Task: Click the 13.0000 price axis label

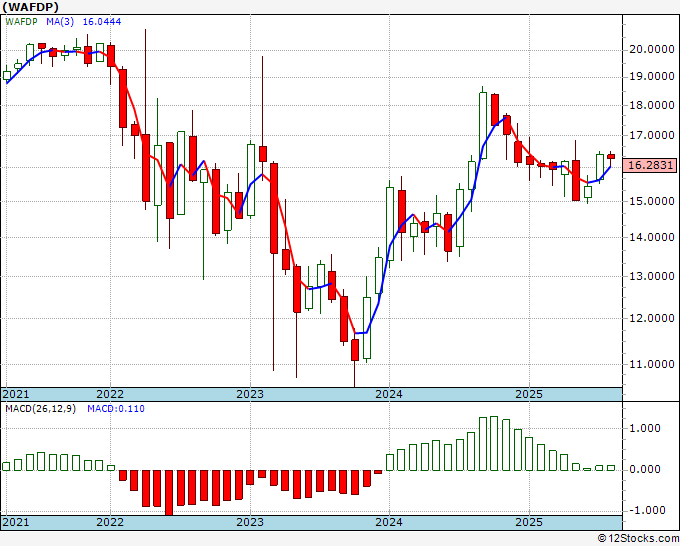Action: [x=652, y=276]
